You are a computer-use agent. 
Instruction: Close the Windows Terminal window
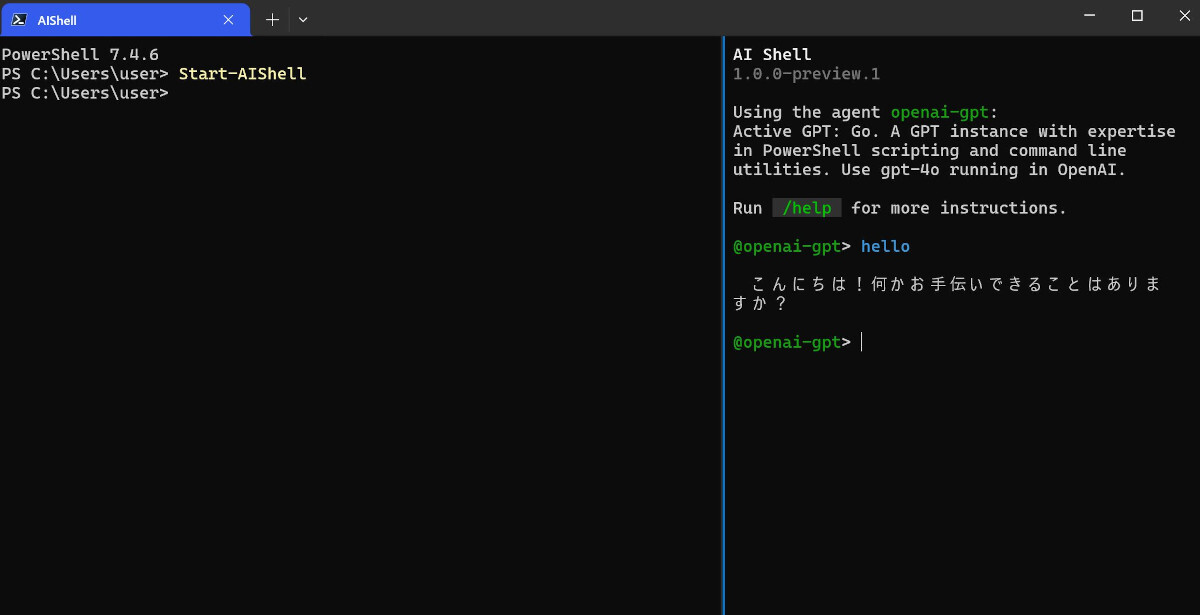[x=1181, y=16]
